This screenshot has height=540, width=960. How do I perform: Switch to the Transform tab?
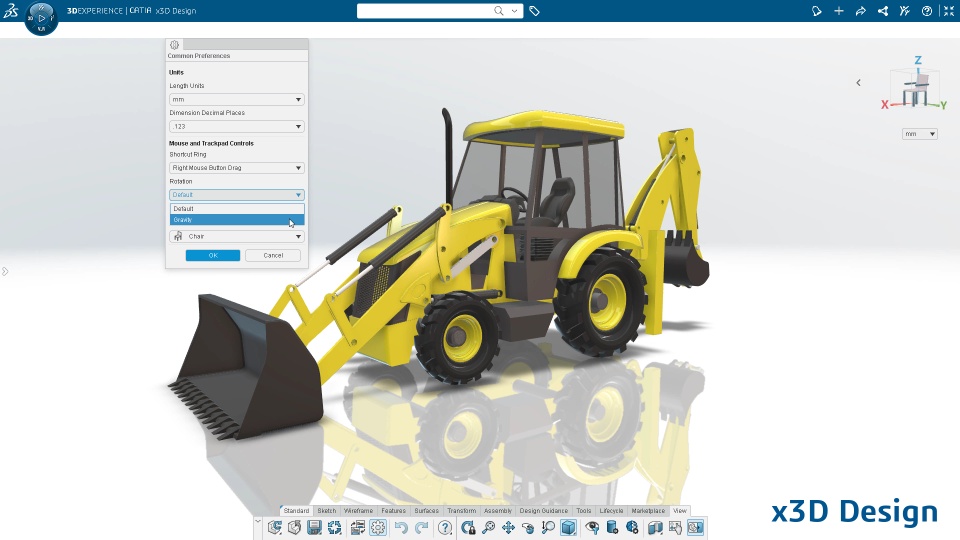(462, 511)
